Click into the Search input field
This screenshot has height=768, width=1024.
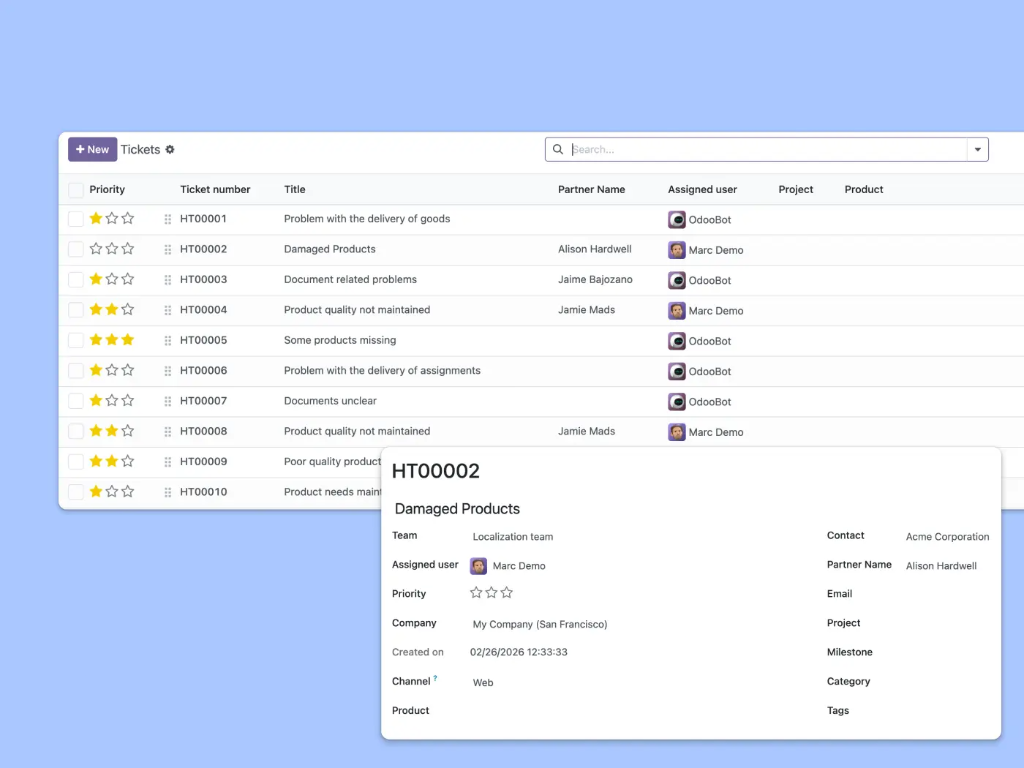pos(765,150)
